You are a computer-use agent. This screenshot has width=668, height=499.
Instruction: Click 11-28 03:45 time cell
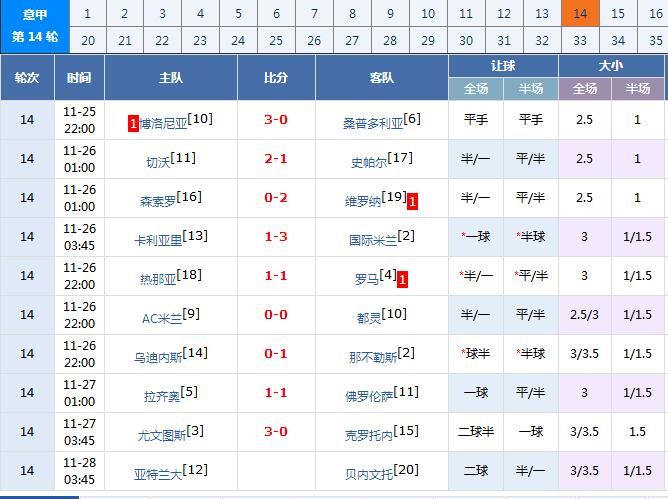pyautogui.click(x=80, y=471)
